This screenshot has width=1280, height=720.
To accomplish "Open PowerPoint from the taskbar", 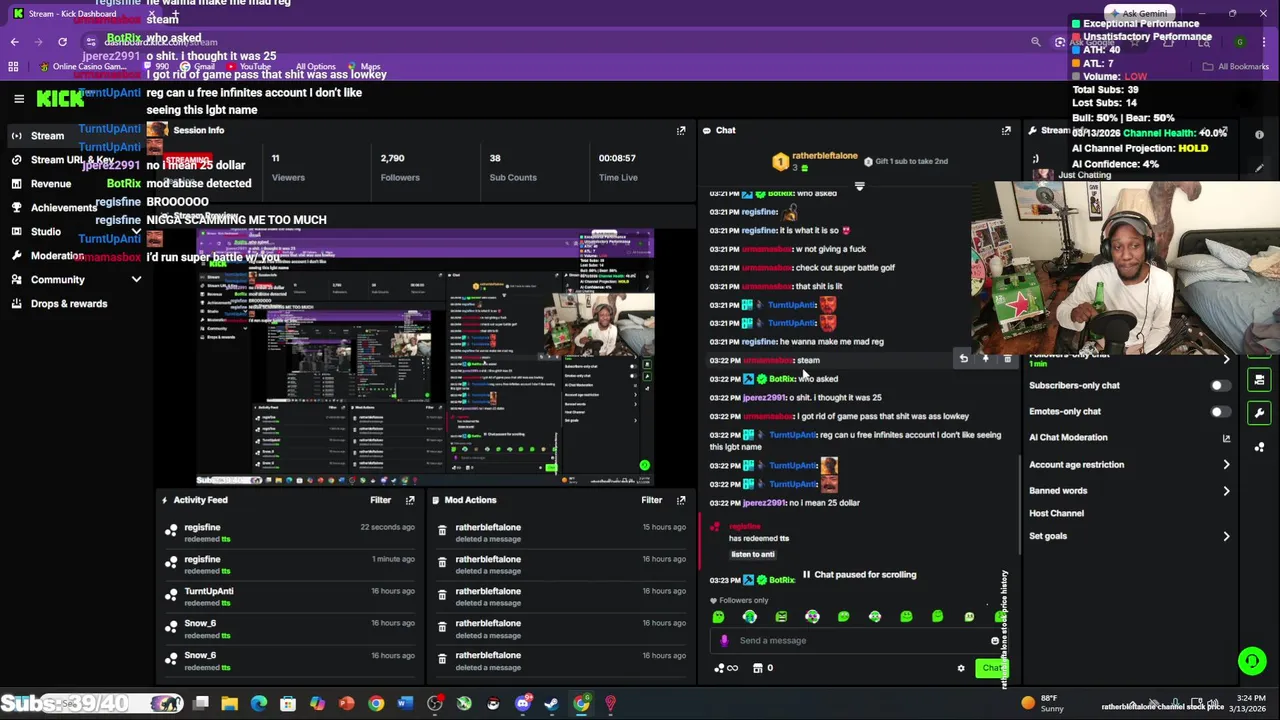I will coord(346,704).
